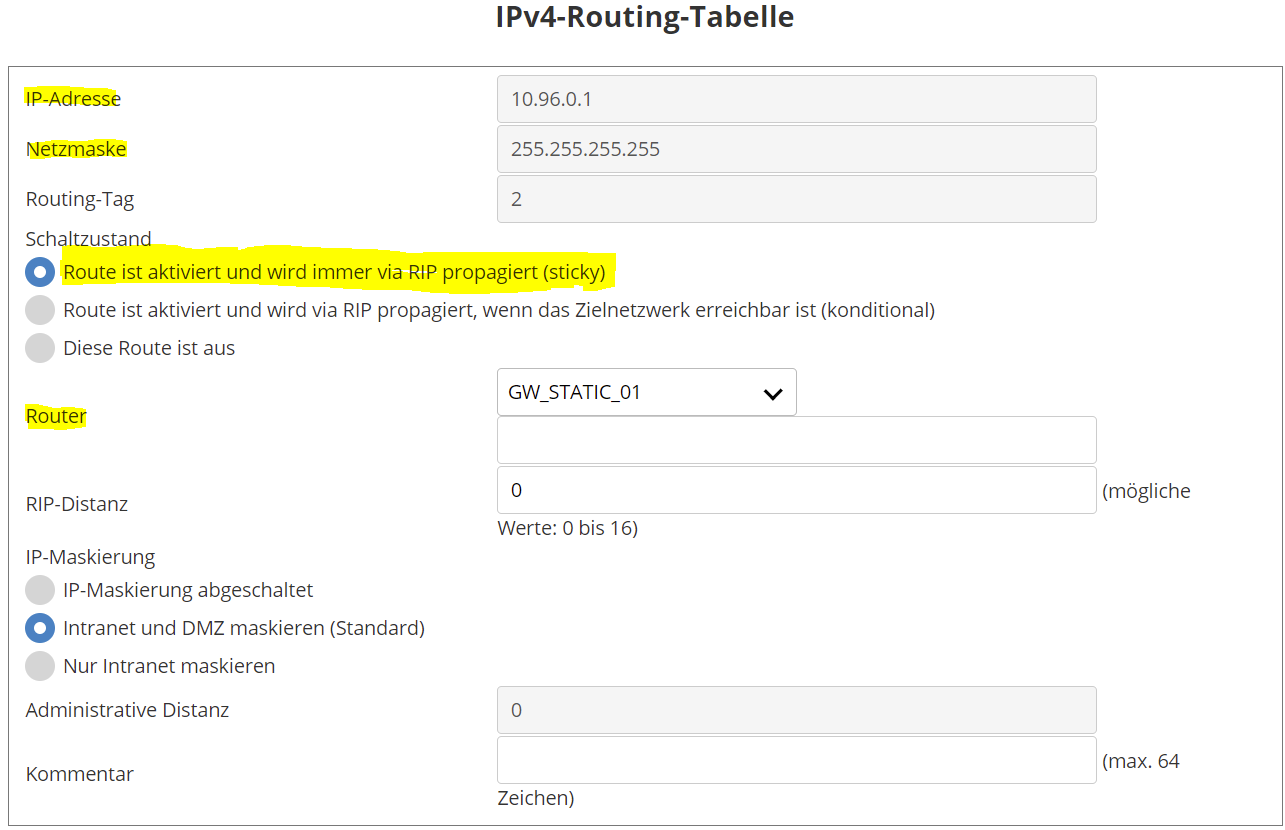
Task: Click the IP-Adresse field showing 10.96.0.1
Action: [x=796, y=99]
